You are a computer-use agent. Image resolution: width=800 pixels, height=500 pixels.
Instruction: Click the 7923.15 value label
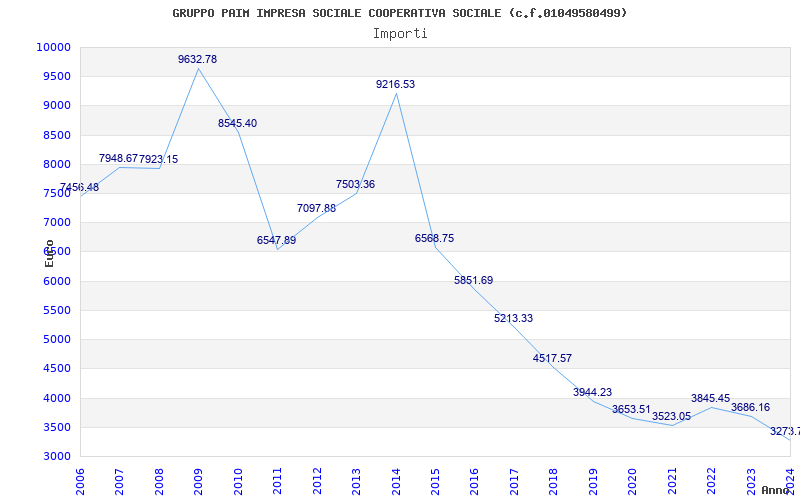point(159,159)
